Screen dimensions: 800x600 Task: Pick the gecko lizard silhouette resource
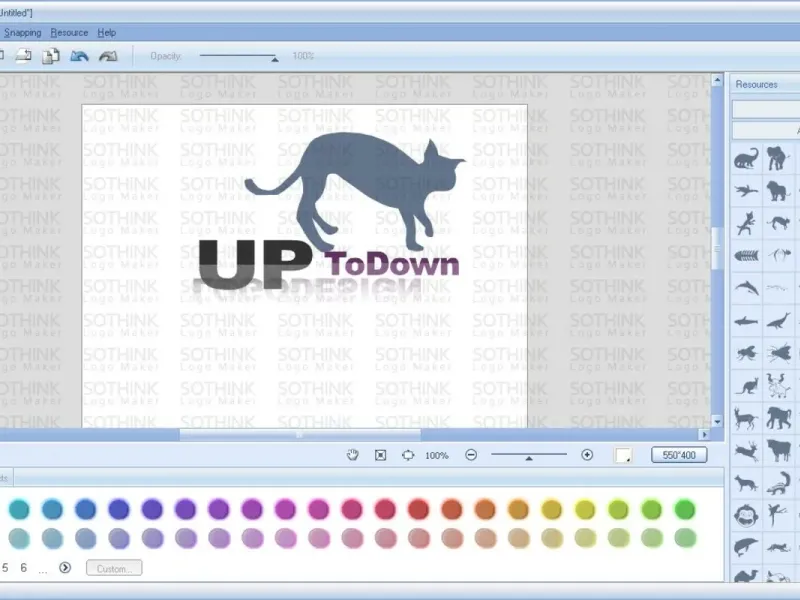coord(746,223)
